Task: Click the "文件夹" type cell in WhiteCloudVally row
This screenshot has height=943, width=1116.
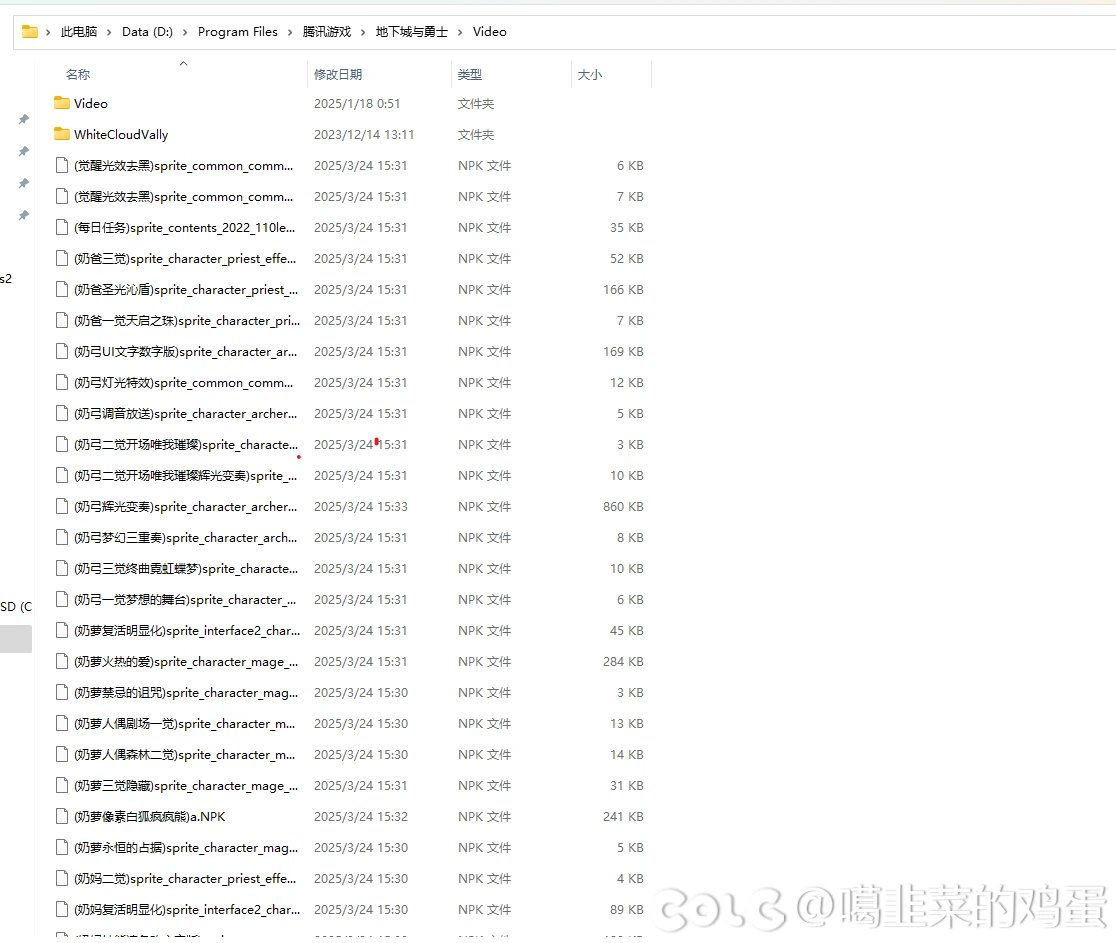Action: coord(475,135)
